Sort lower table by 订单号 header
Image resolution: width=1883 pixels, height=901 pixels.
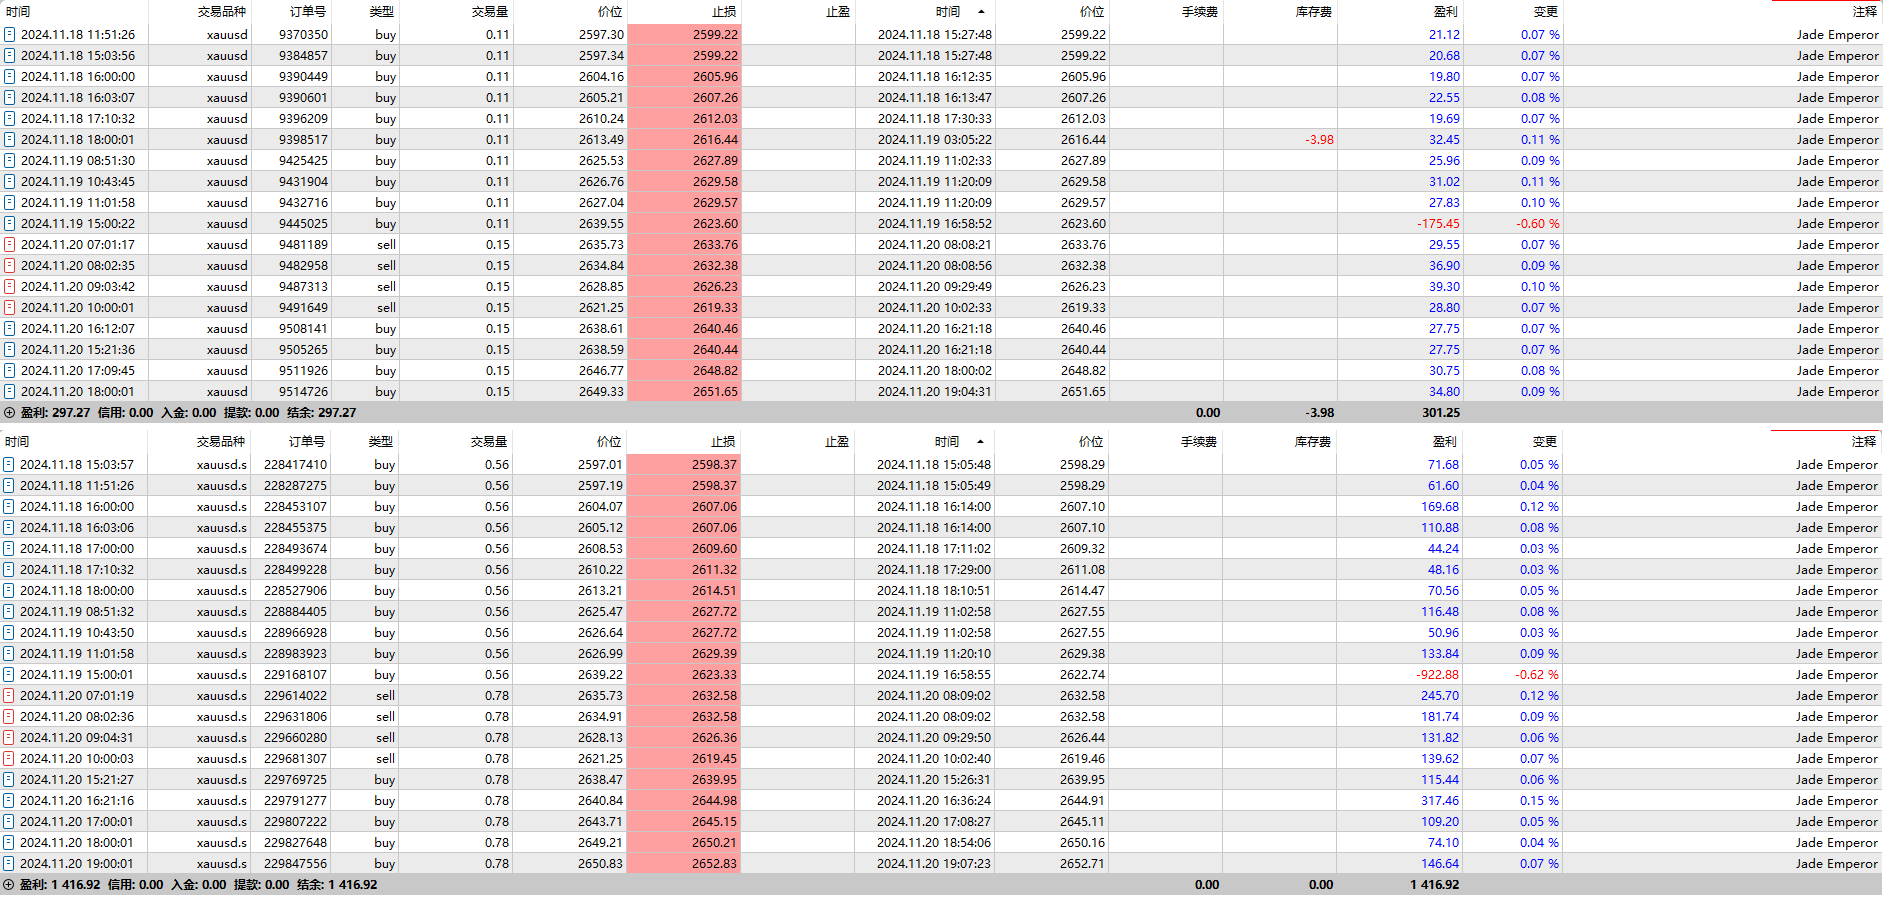(307, 442)
